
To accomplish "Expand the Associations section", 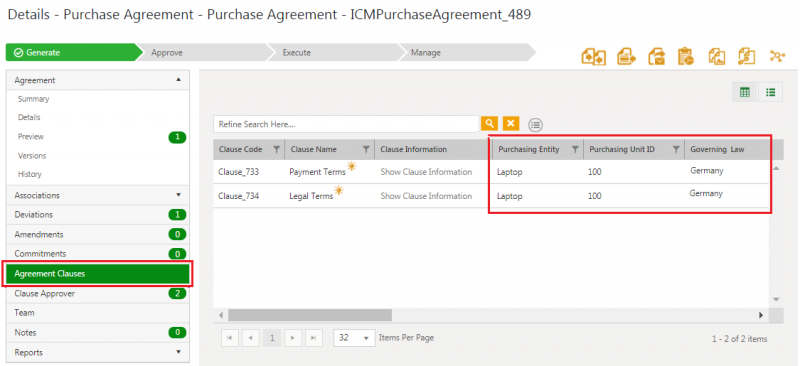I will click(178, 195).
